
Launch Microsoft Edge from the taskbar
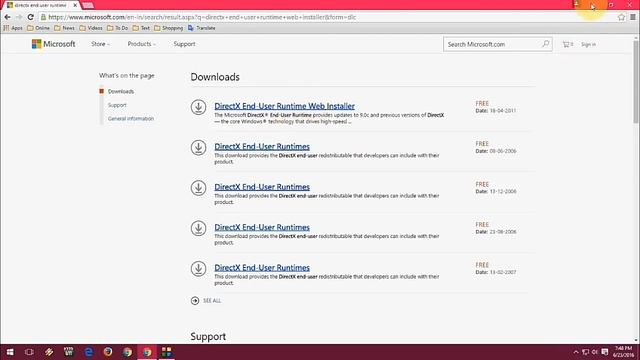click(88, 352)
